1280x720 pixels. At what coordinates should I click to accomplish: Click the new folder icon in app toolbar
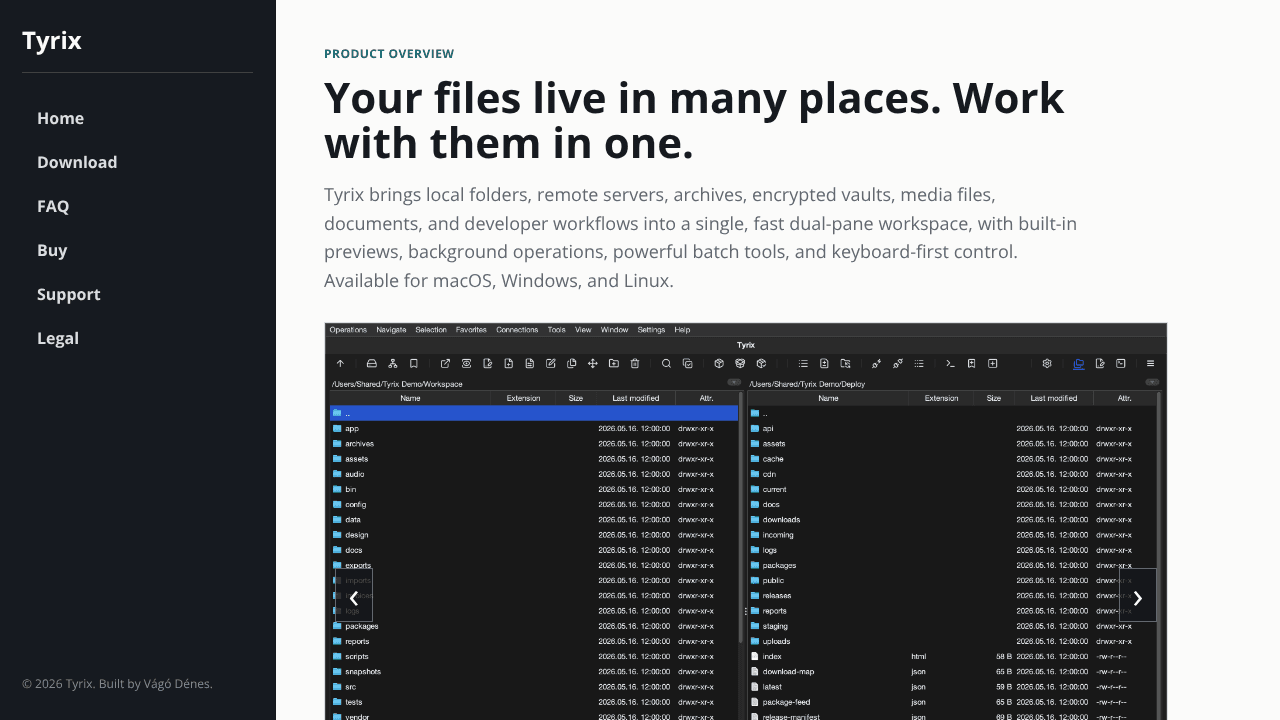[614, 364]
